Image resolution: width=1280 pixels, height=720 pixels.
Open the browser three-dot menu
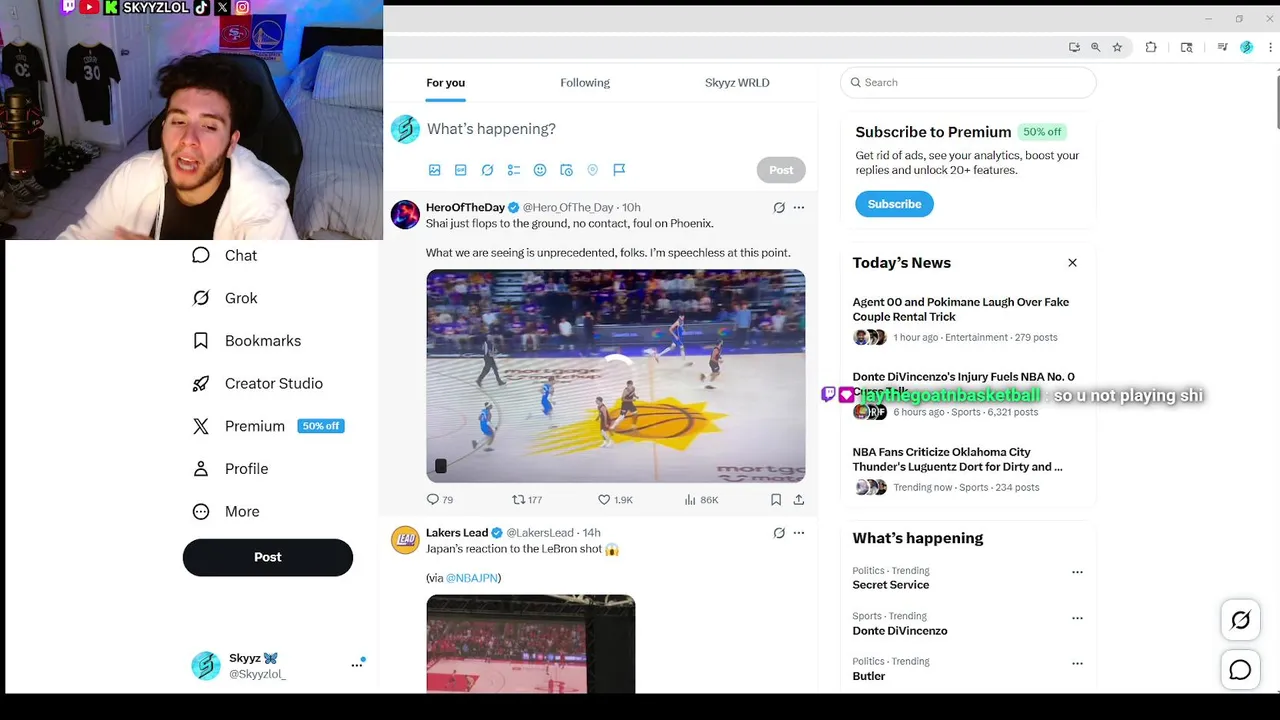point(1270,47)
